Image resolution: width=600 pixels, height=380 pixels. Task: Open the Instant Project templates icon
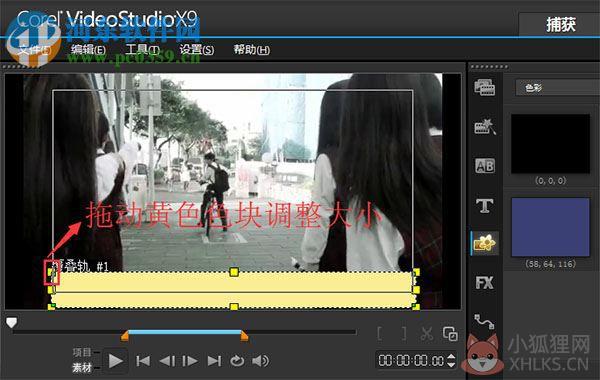[485, 127]
